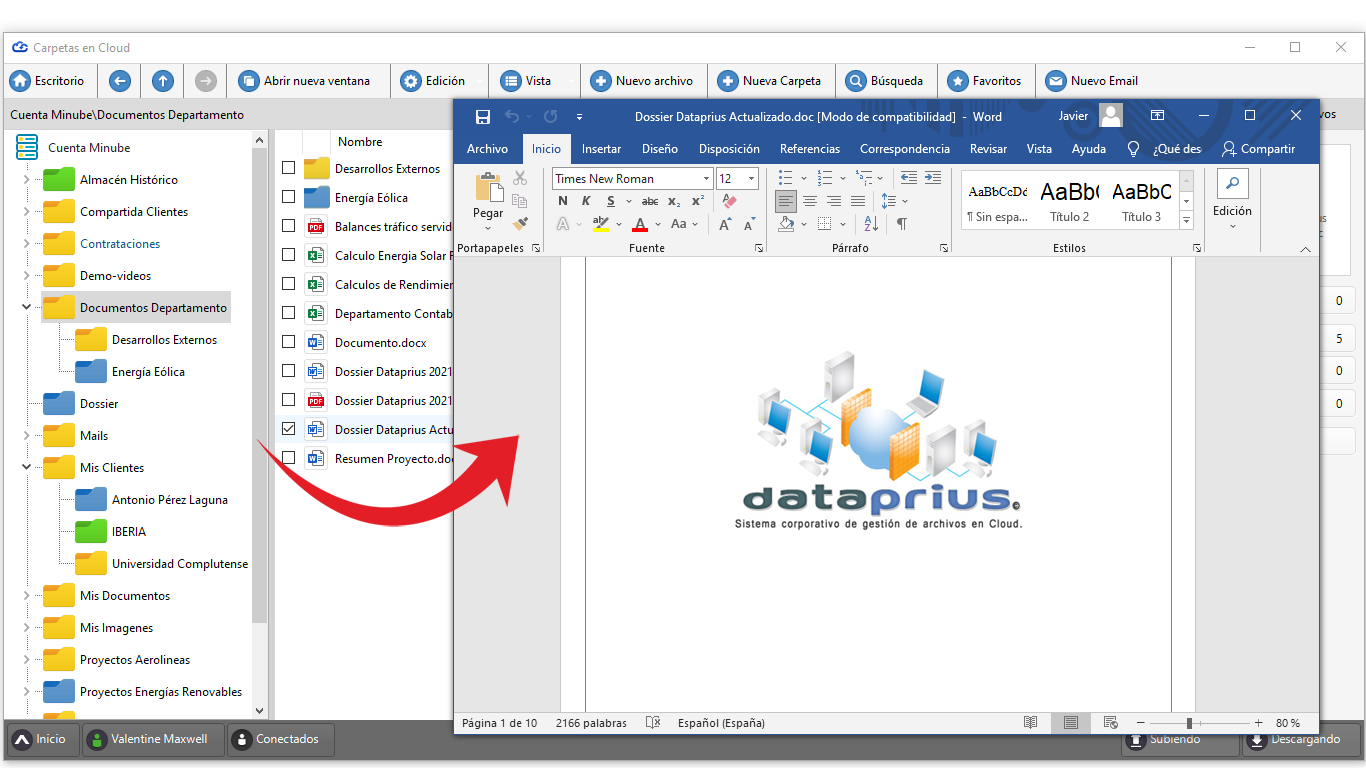Collapse the Mis Clientes tree node
The image size is (1366, 768).
pos(26,468)
